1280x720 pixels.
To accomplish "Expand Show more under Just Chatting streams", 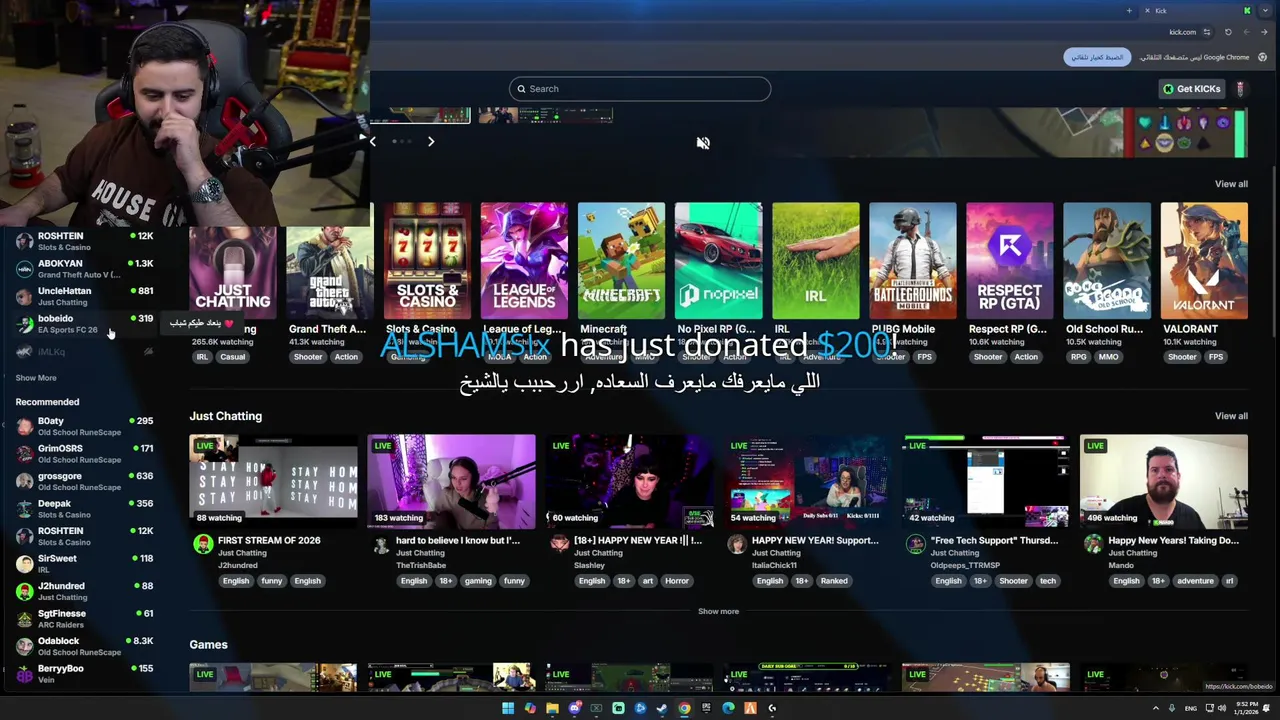I will (x=718, y=611).
